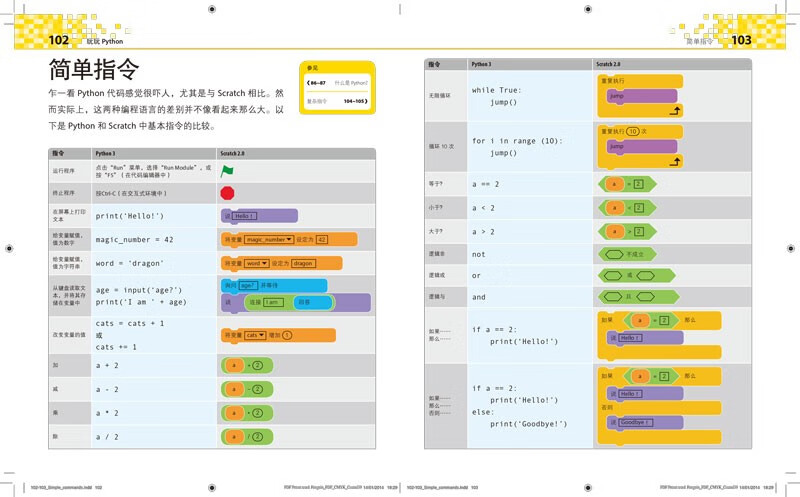Viewport: 800px width, 497px height.
Task: Click the 循环 10 次 row label
Action: coord(441,146)
